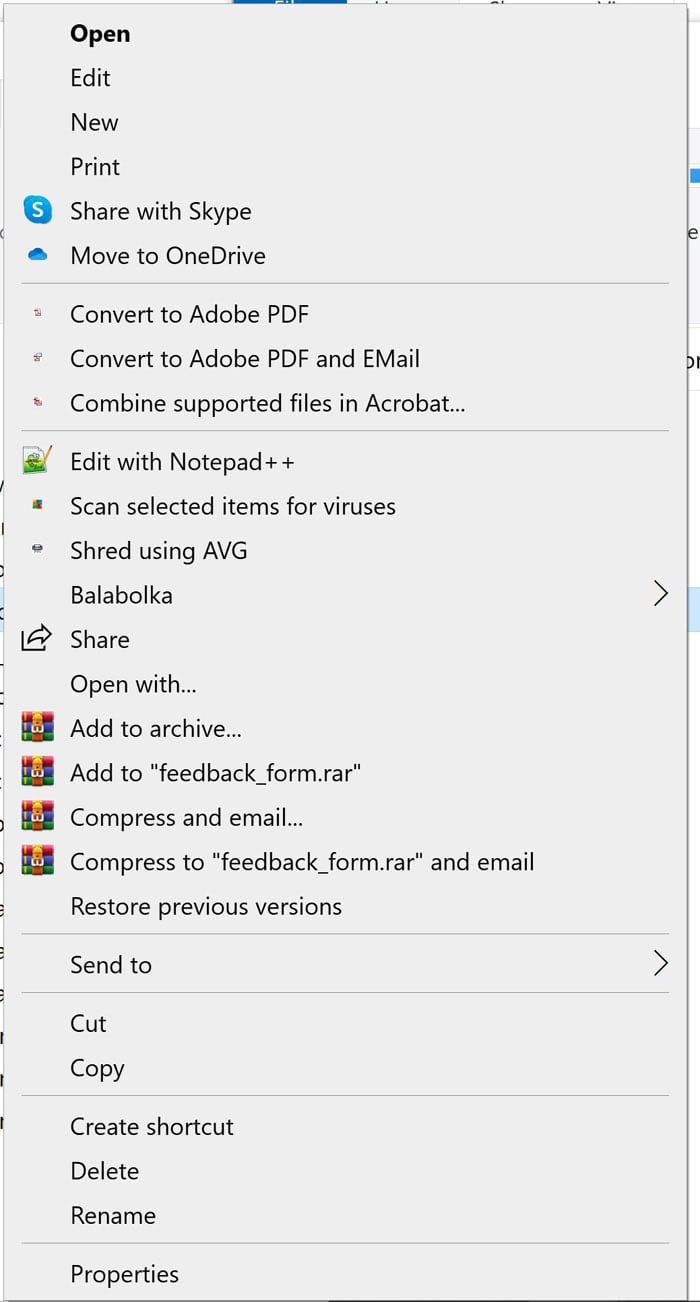The width and height of the screenshot is (700, 1302).
Task: Expand the Balabolka submenu arrow
Action: 660,594
